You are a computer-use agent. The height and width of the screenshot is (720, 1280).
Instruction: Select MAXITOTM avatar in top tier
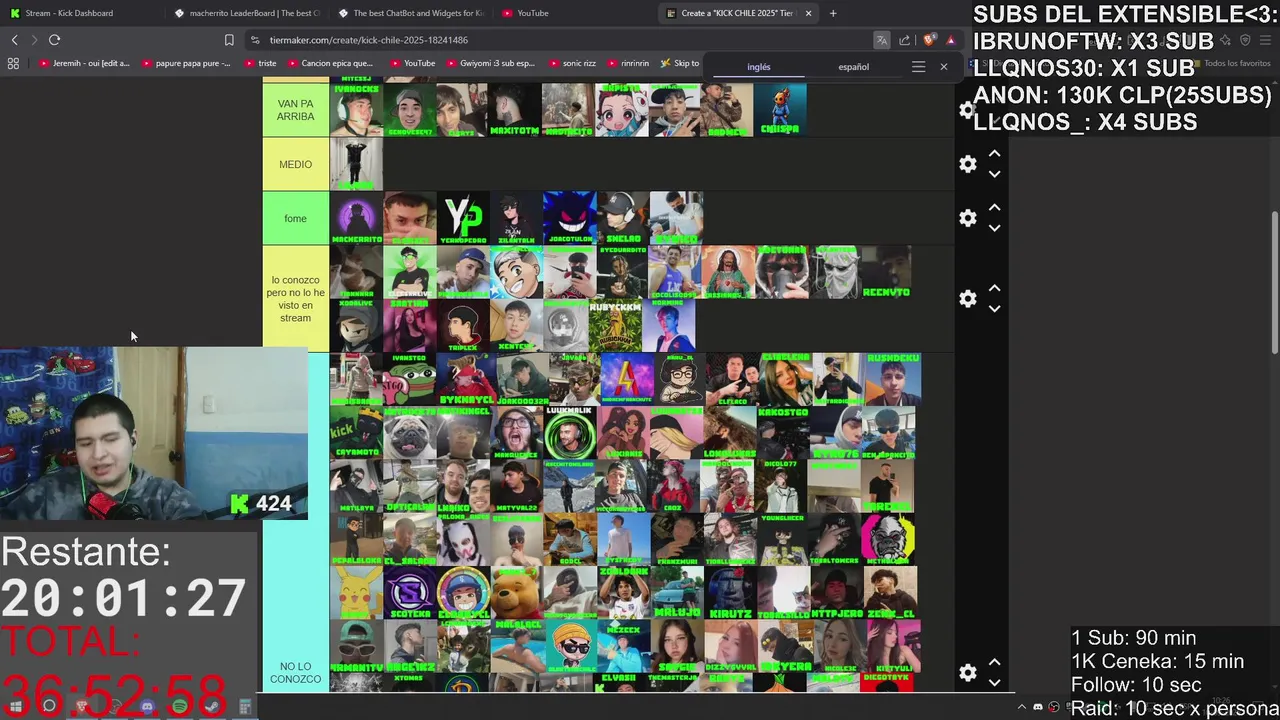(x=515, y=110)
